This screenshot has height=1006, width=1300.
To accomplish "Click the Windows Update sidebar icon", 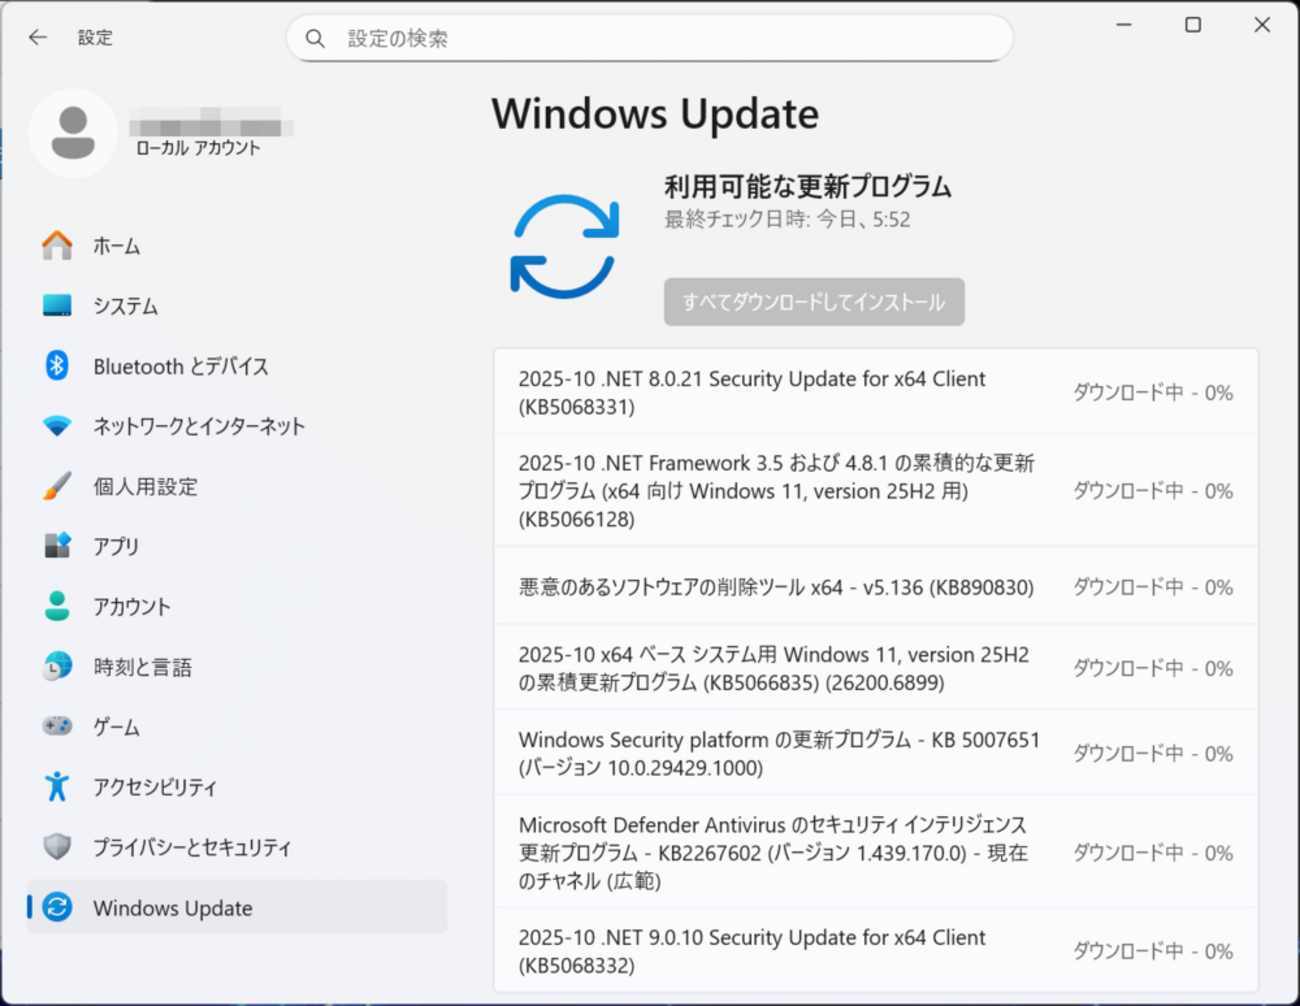I will [x=57, y=907].
